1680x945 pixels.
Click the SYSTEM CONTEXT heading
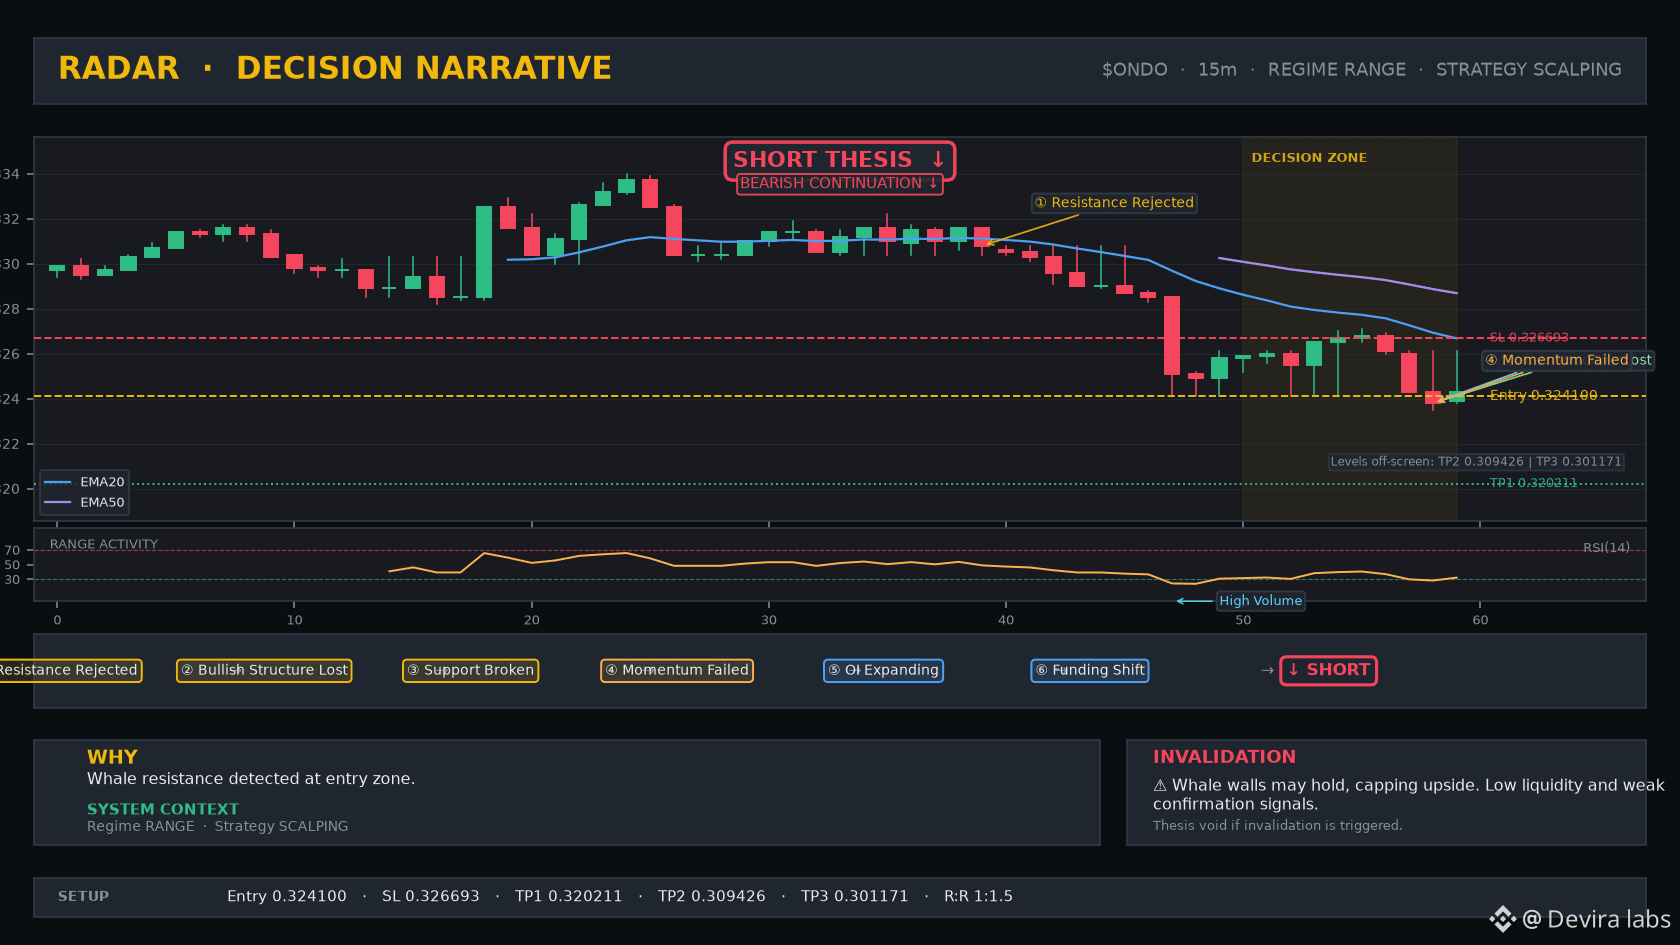(x=163, y=809)
